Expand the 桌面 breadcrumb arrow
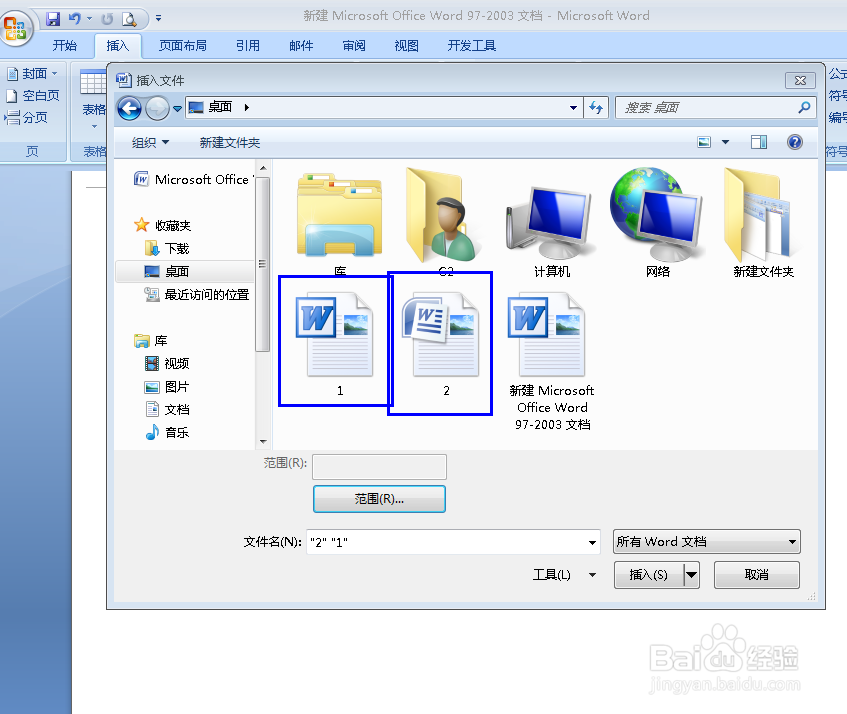 pos(247,107)
